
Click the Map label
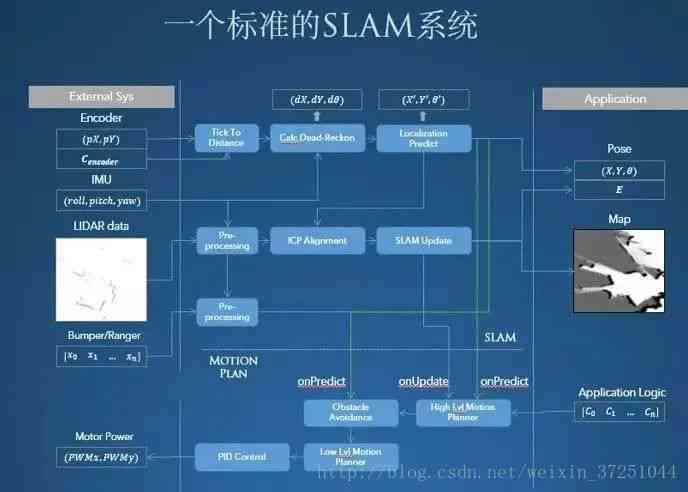[619, 219]
